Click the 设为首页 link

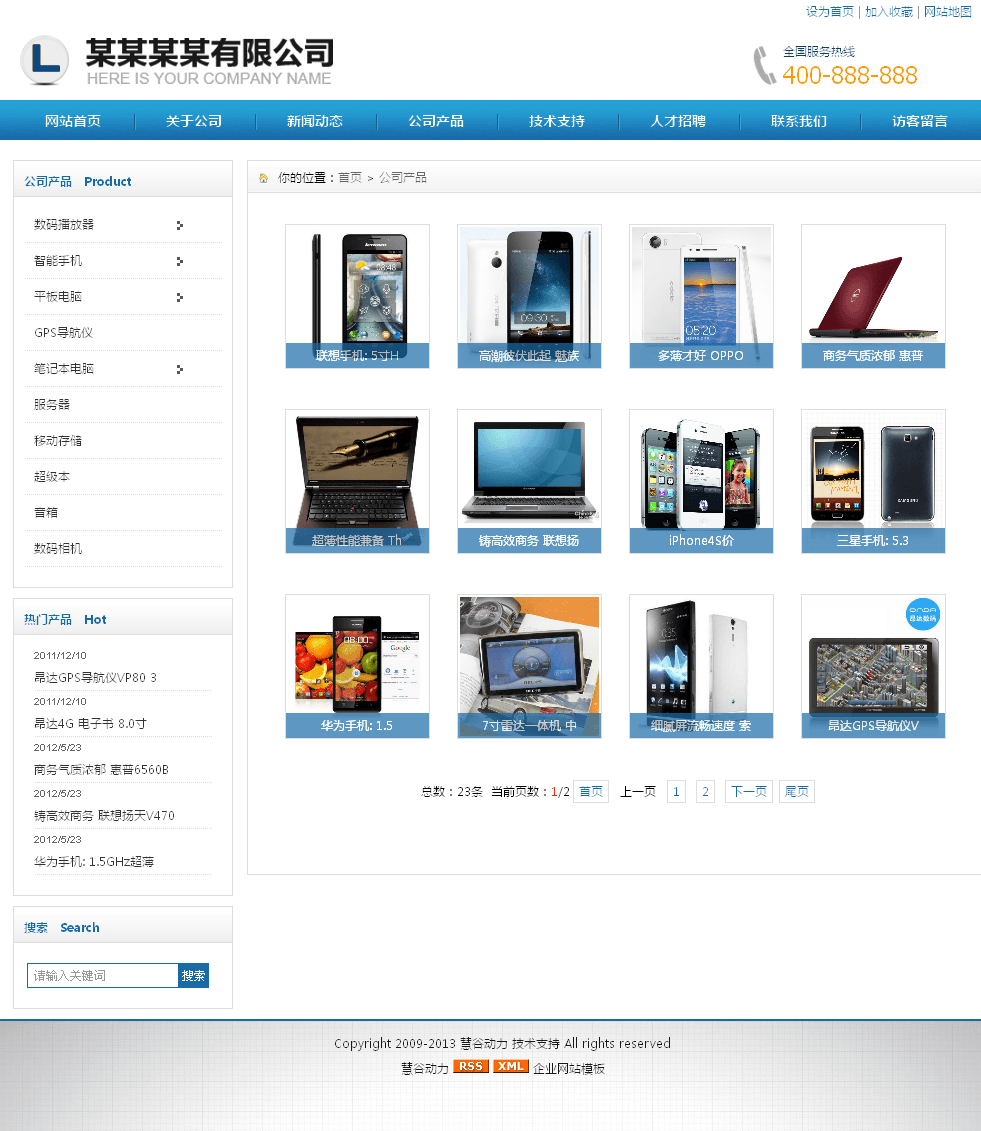tap(830, 12)
